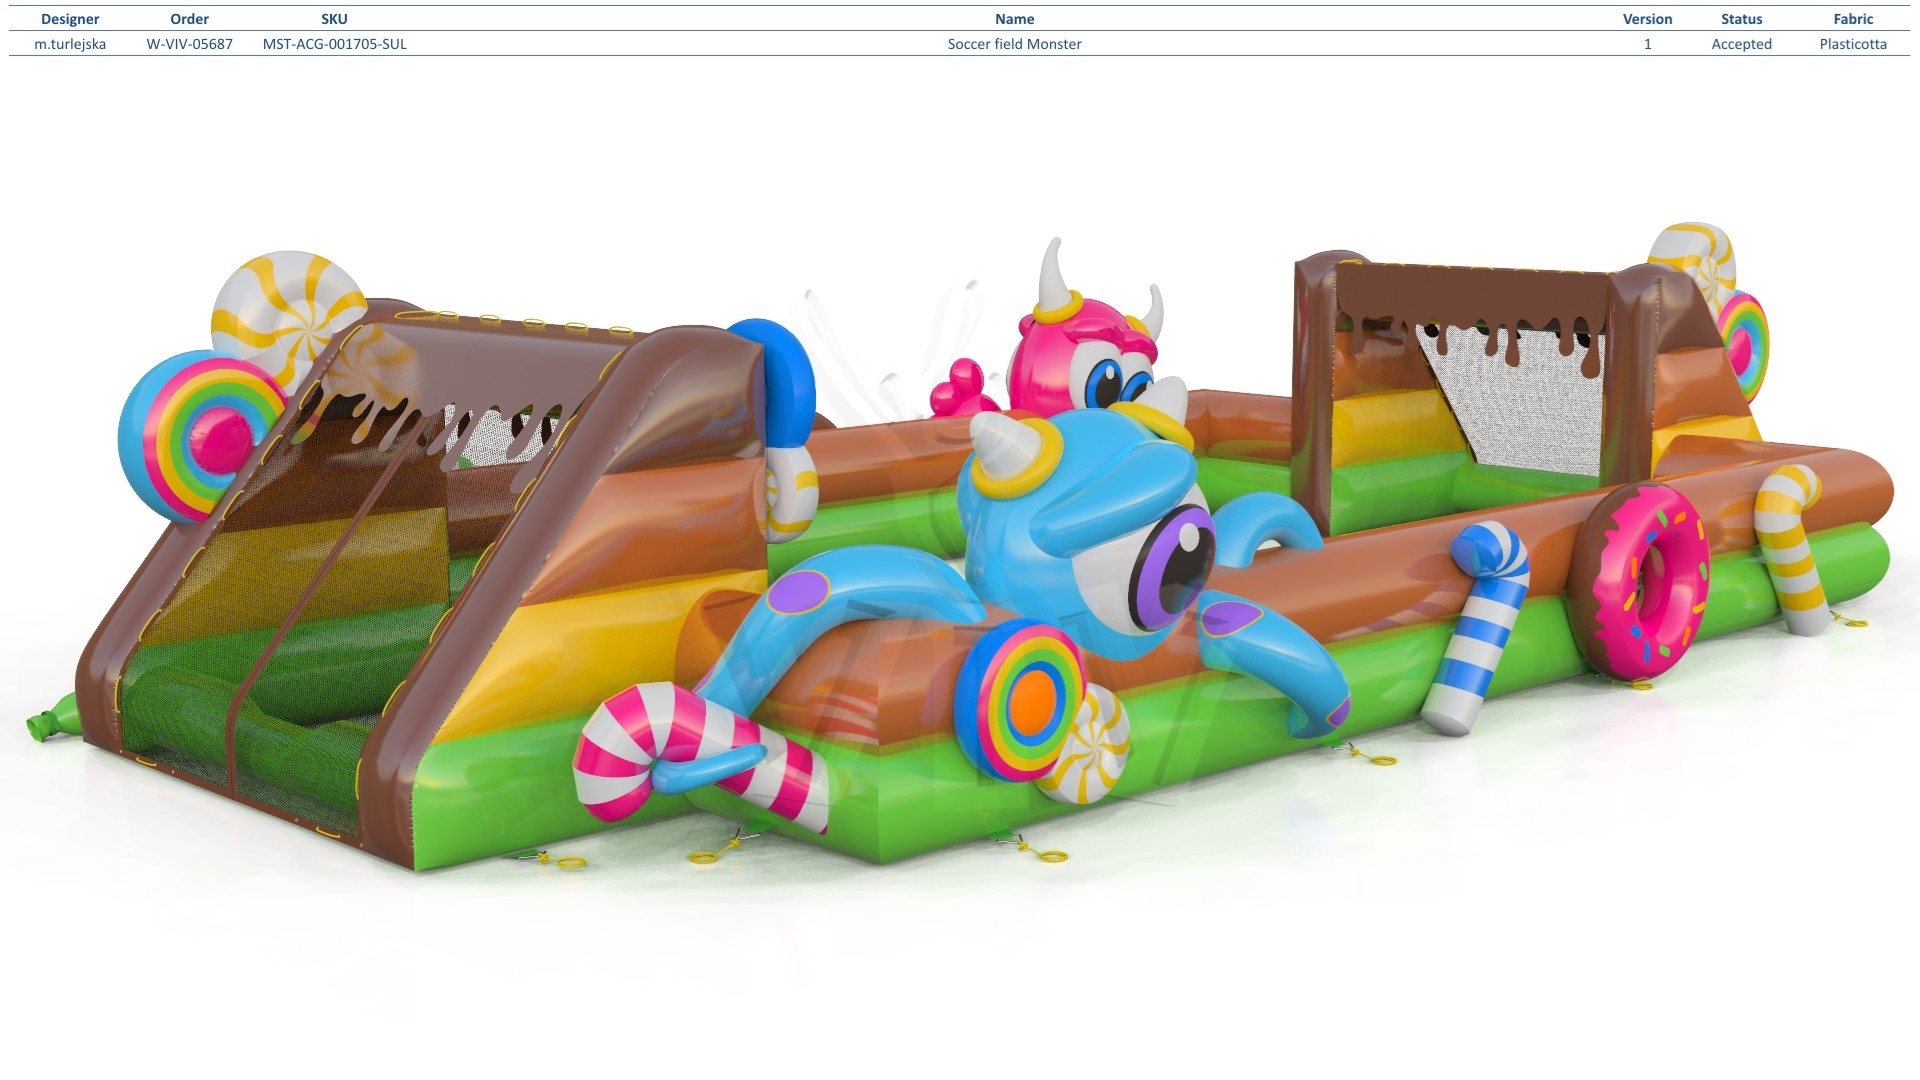The height and width of the screenshot is (1080, 1920).
Task: Click the Order column header
Action: 189,19
